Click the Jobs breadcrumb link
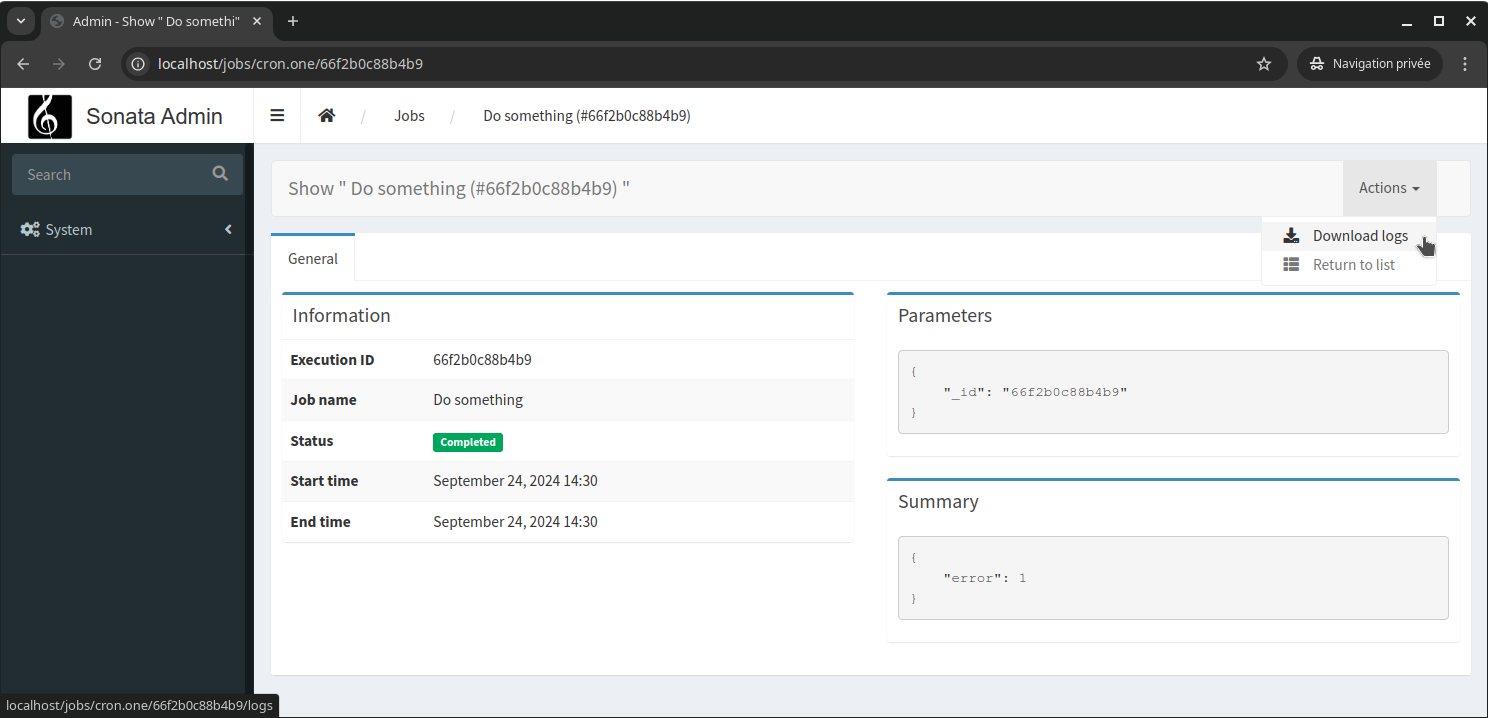 click(x=409, y=116)
